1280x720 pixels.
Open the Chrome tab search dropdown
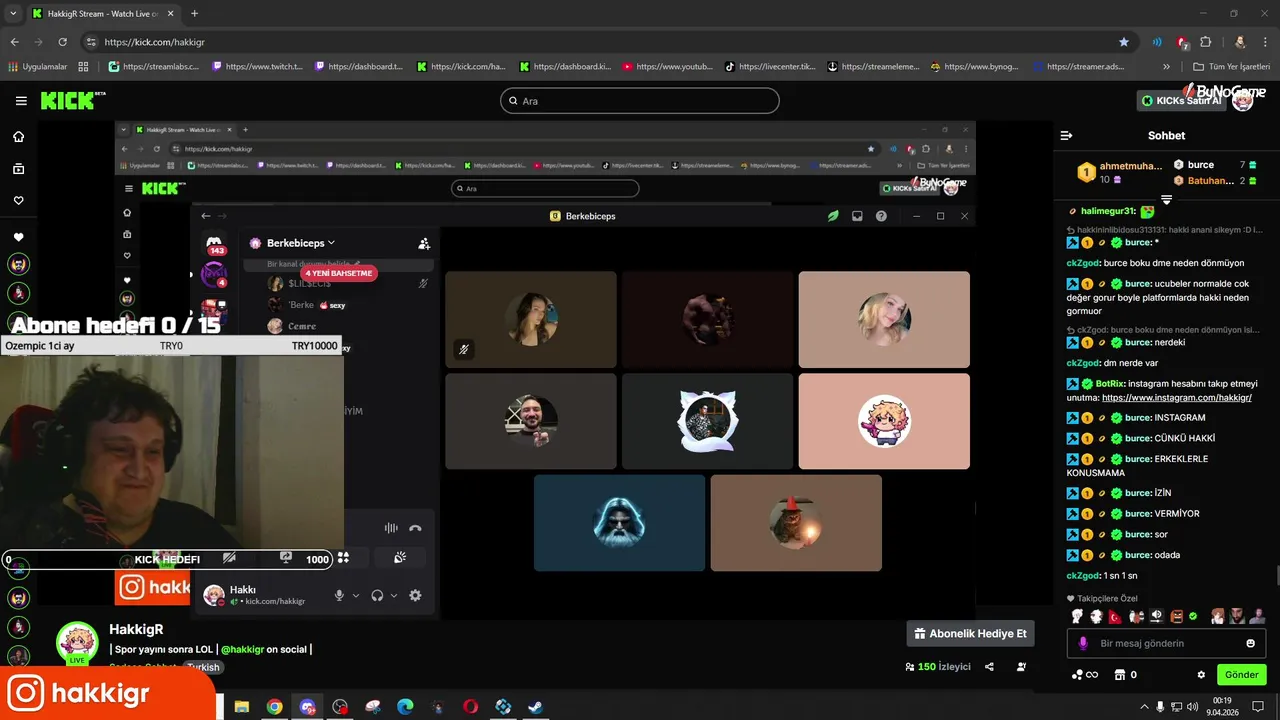point(13,14)
